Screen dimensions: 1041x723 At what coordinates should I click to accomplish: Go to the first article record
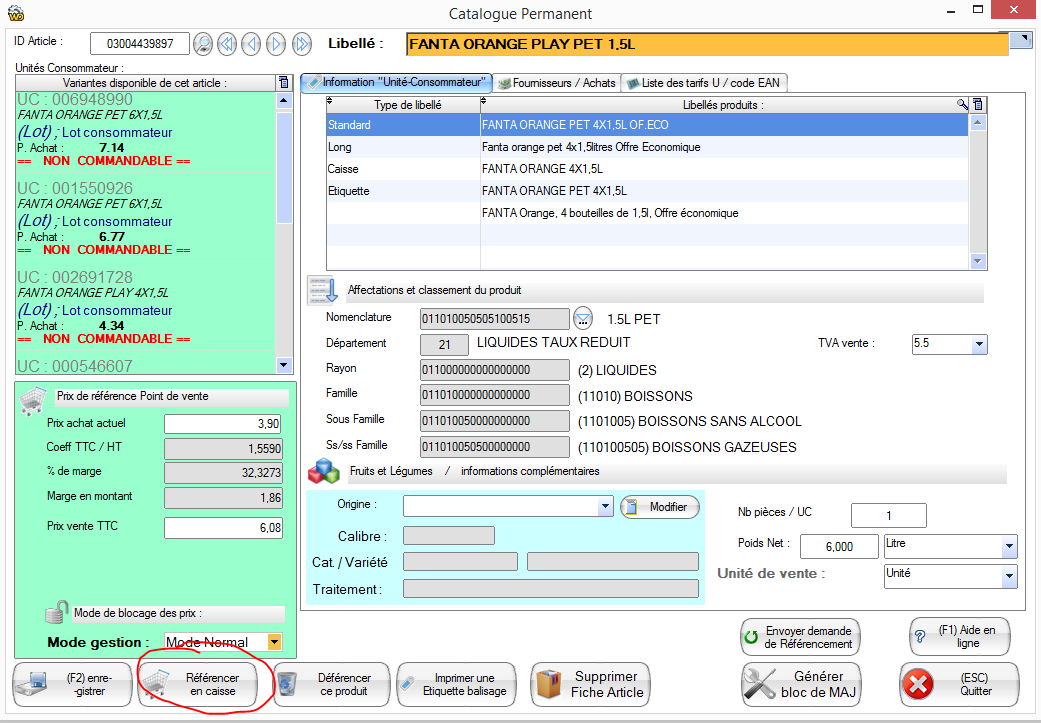227,44
